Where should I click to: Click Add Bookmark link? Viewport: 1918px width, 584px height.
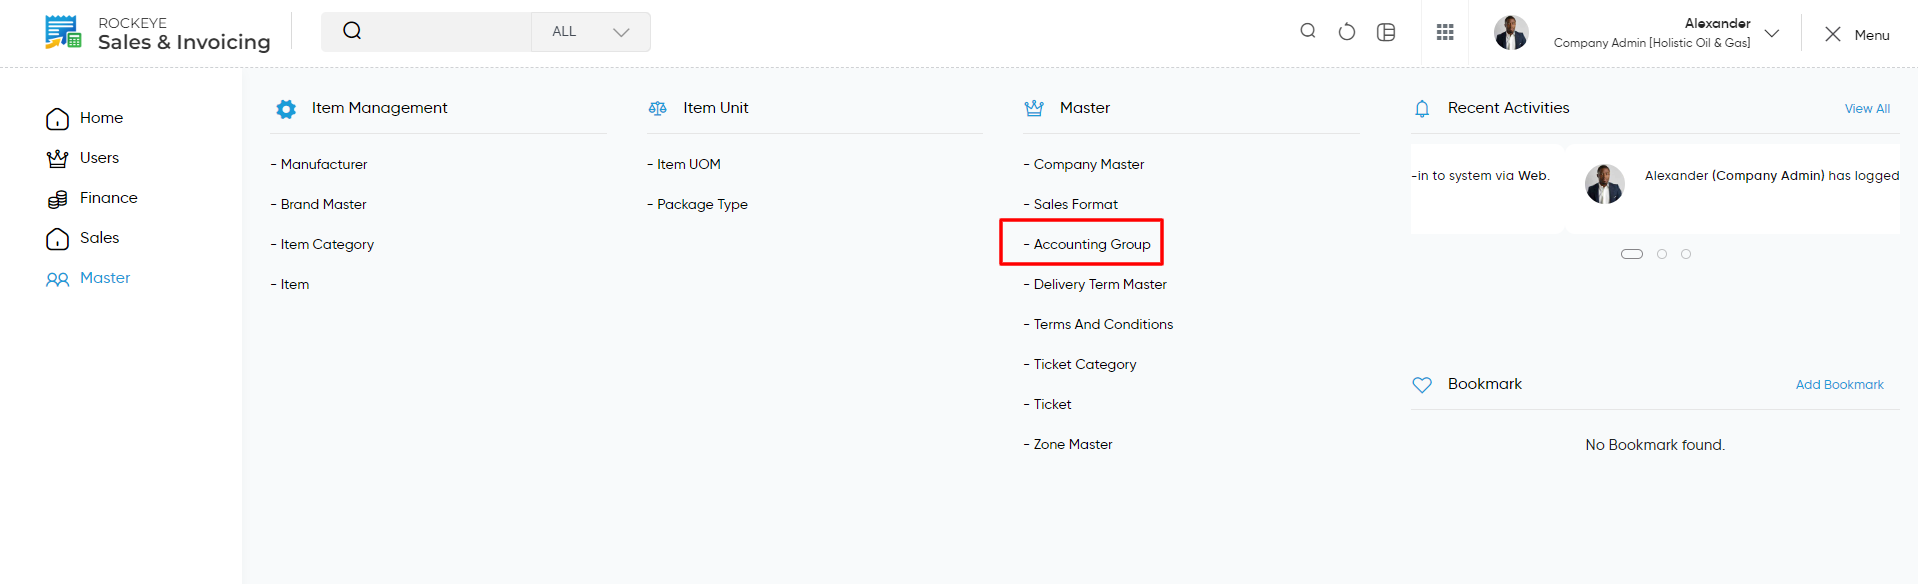[x=1839, y=385]
